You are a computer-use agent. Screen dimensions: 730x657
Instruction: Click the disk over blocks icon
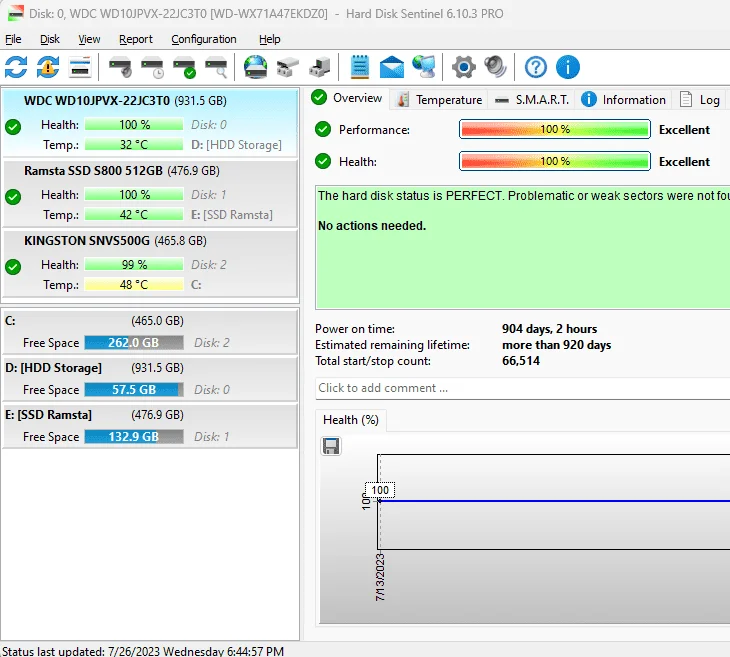click(288, 67)
